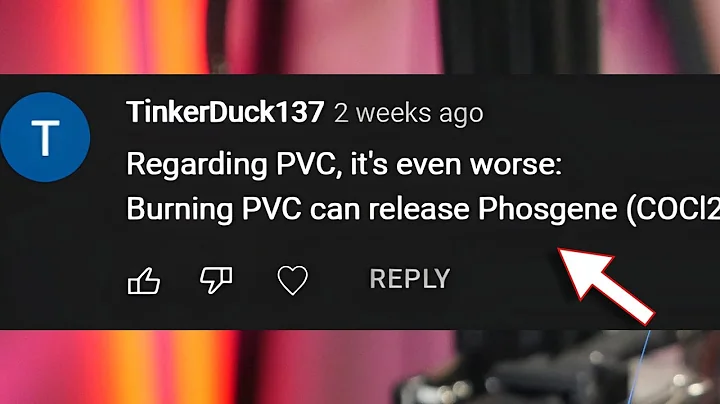Heart the TinkerDuck137 comment
This screenshot has height=404, width=720.
[x=292, y=280]
